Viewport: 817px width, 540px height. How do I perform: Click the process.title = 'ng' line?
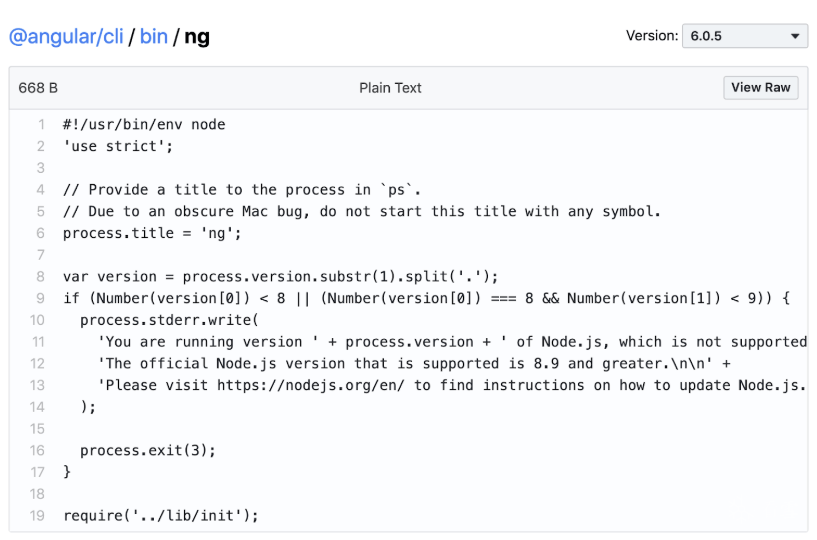pos(152,233)
